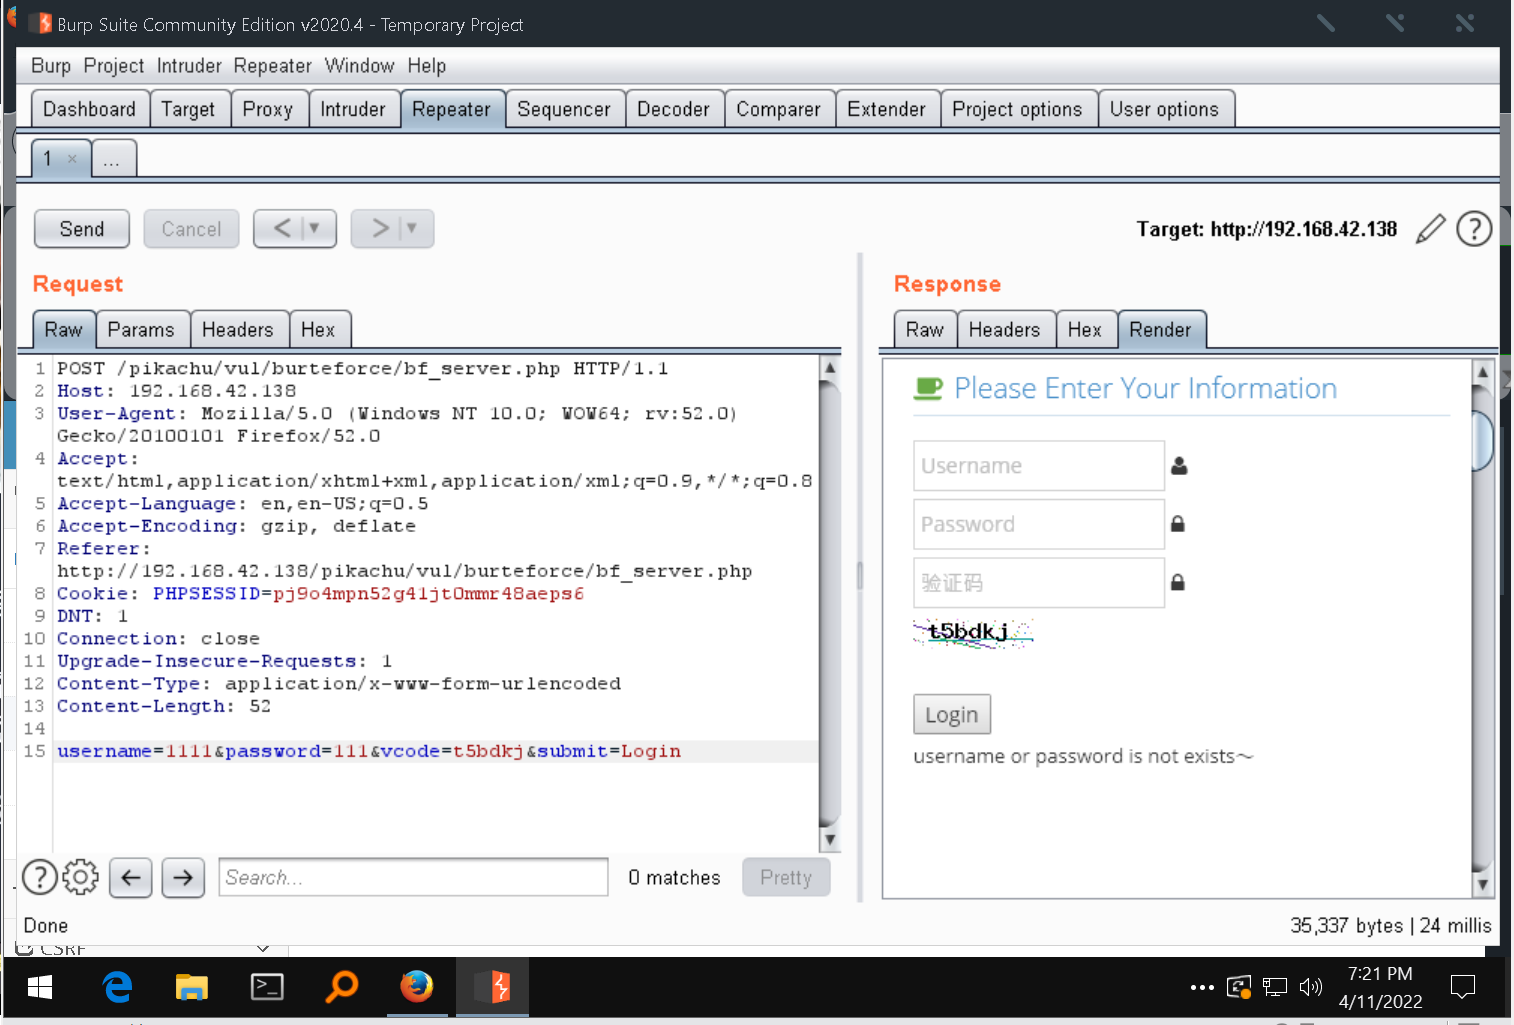The height and width of the screenshot is (1025, 1514).
Task: Open Windows Start menu
Action: click(x=40, y=988)
